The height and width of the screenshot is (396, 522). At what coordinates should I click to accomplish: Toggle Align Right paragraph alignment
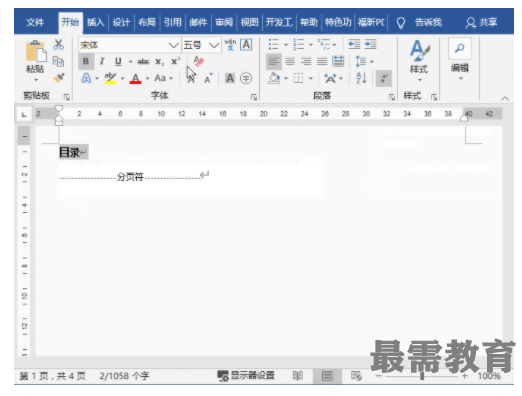(x=306, y=61)
